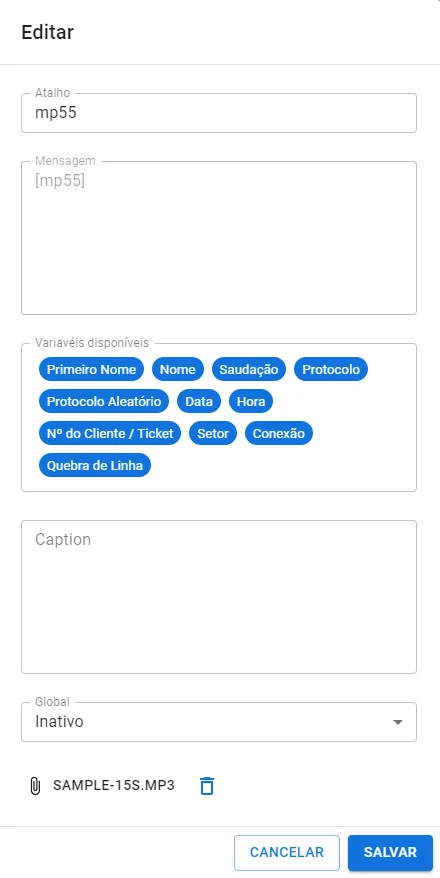The image size is (440, 878).
Task: Click the paperclip attachment icon
Action: pos(35,786)
